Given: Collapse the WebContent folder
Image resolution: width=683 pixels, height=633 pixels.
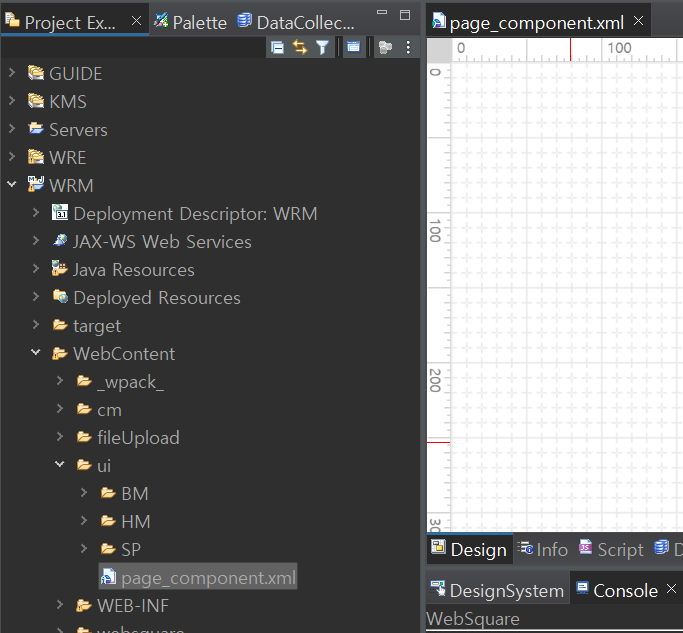Looking at the screenshot, I should coord(36,352).
